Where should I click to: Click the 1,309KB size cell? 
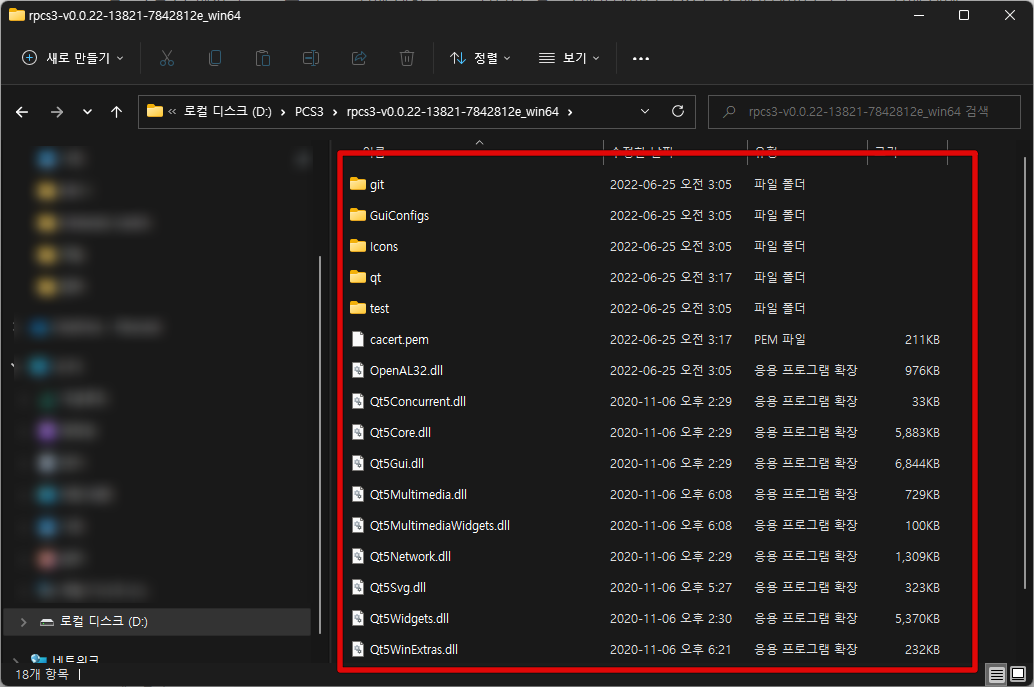(x=917, y=556)
